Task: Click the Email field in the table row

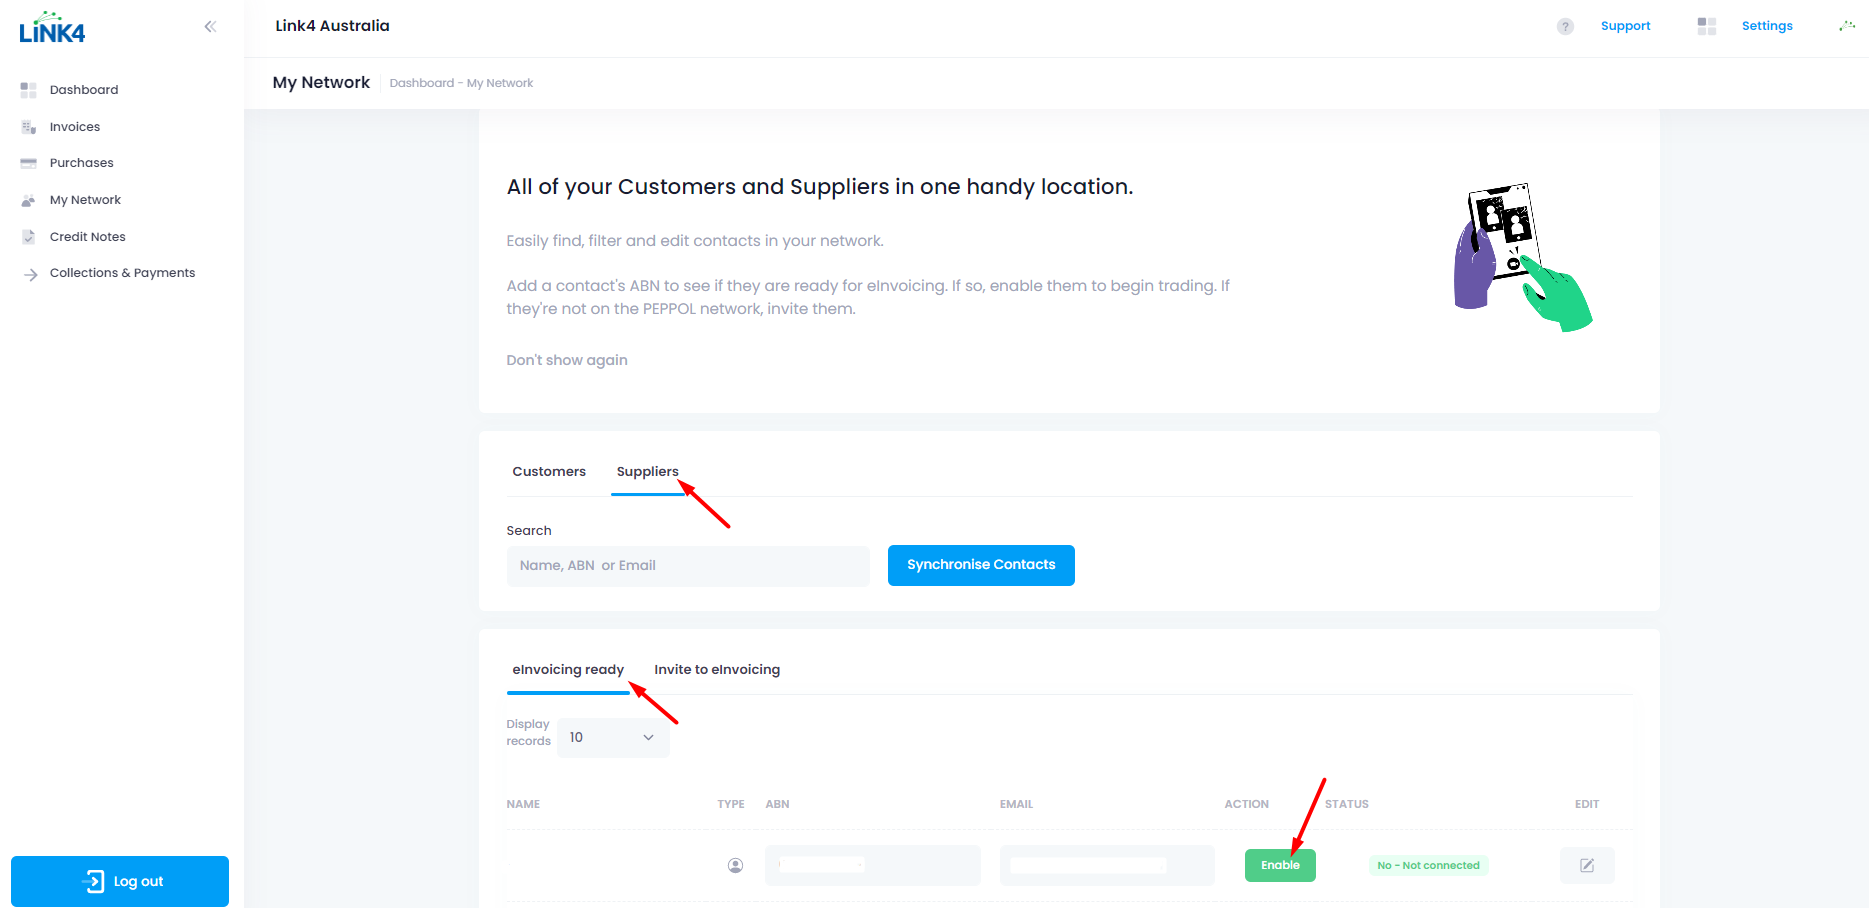Action: [1107, 866]
